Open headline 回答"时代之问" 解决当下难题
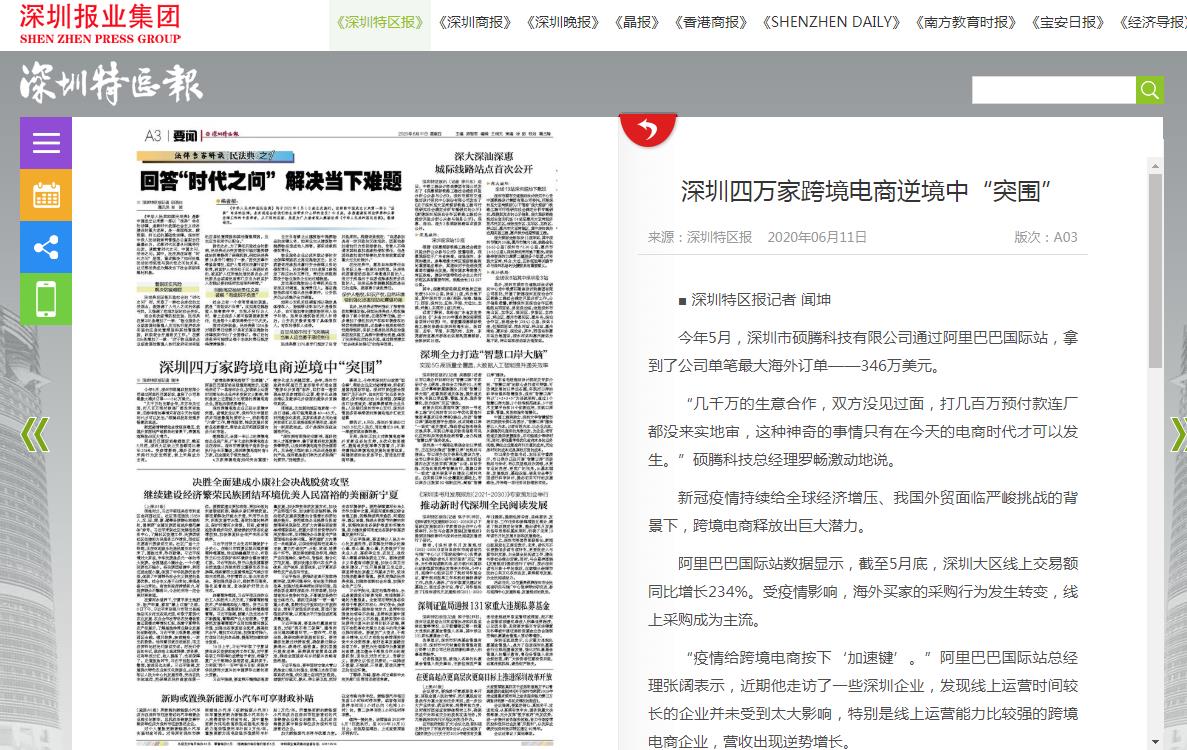This screenshot has height=750, width=1187. pyautogui.click(x=271, y=181)
